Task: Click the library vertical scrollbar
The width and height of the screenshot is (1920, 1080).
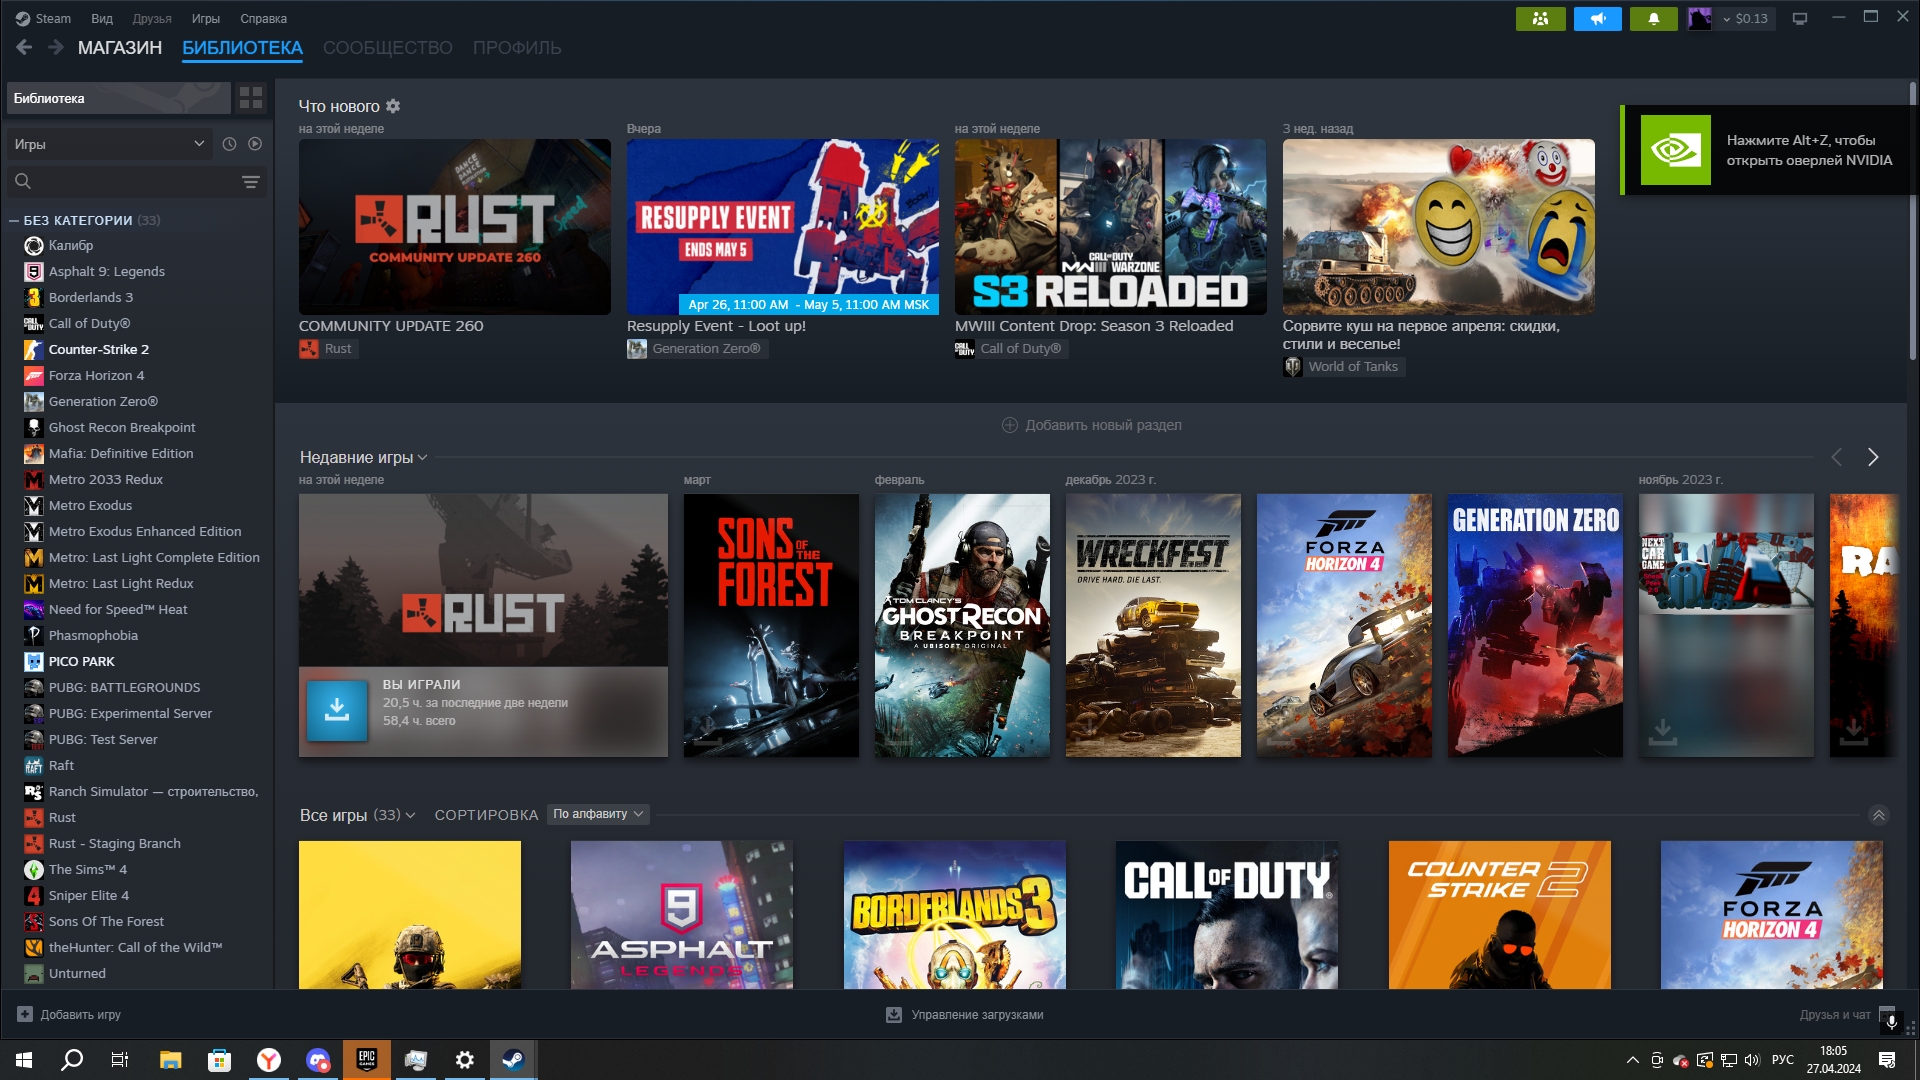Action: pos(1913,220)
